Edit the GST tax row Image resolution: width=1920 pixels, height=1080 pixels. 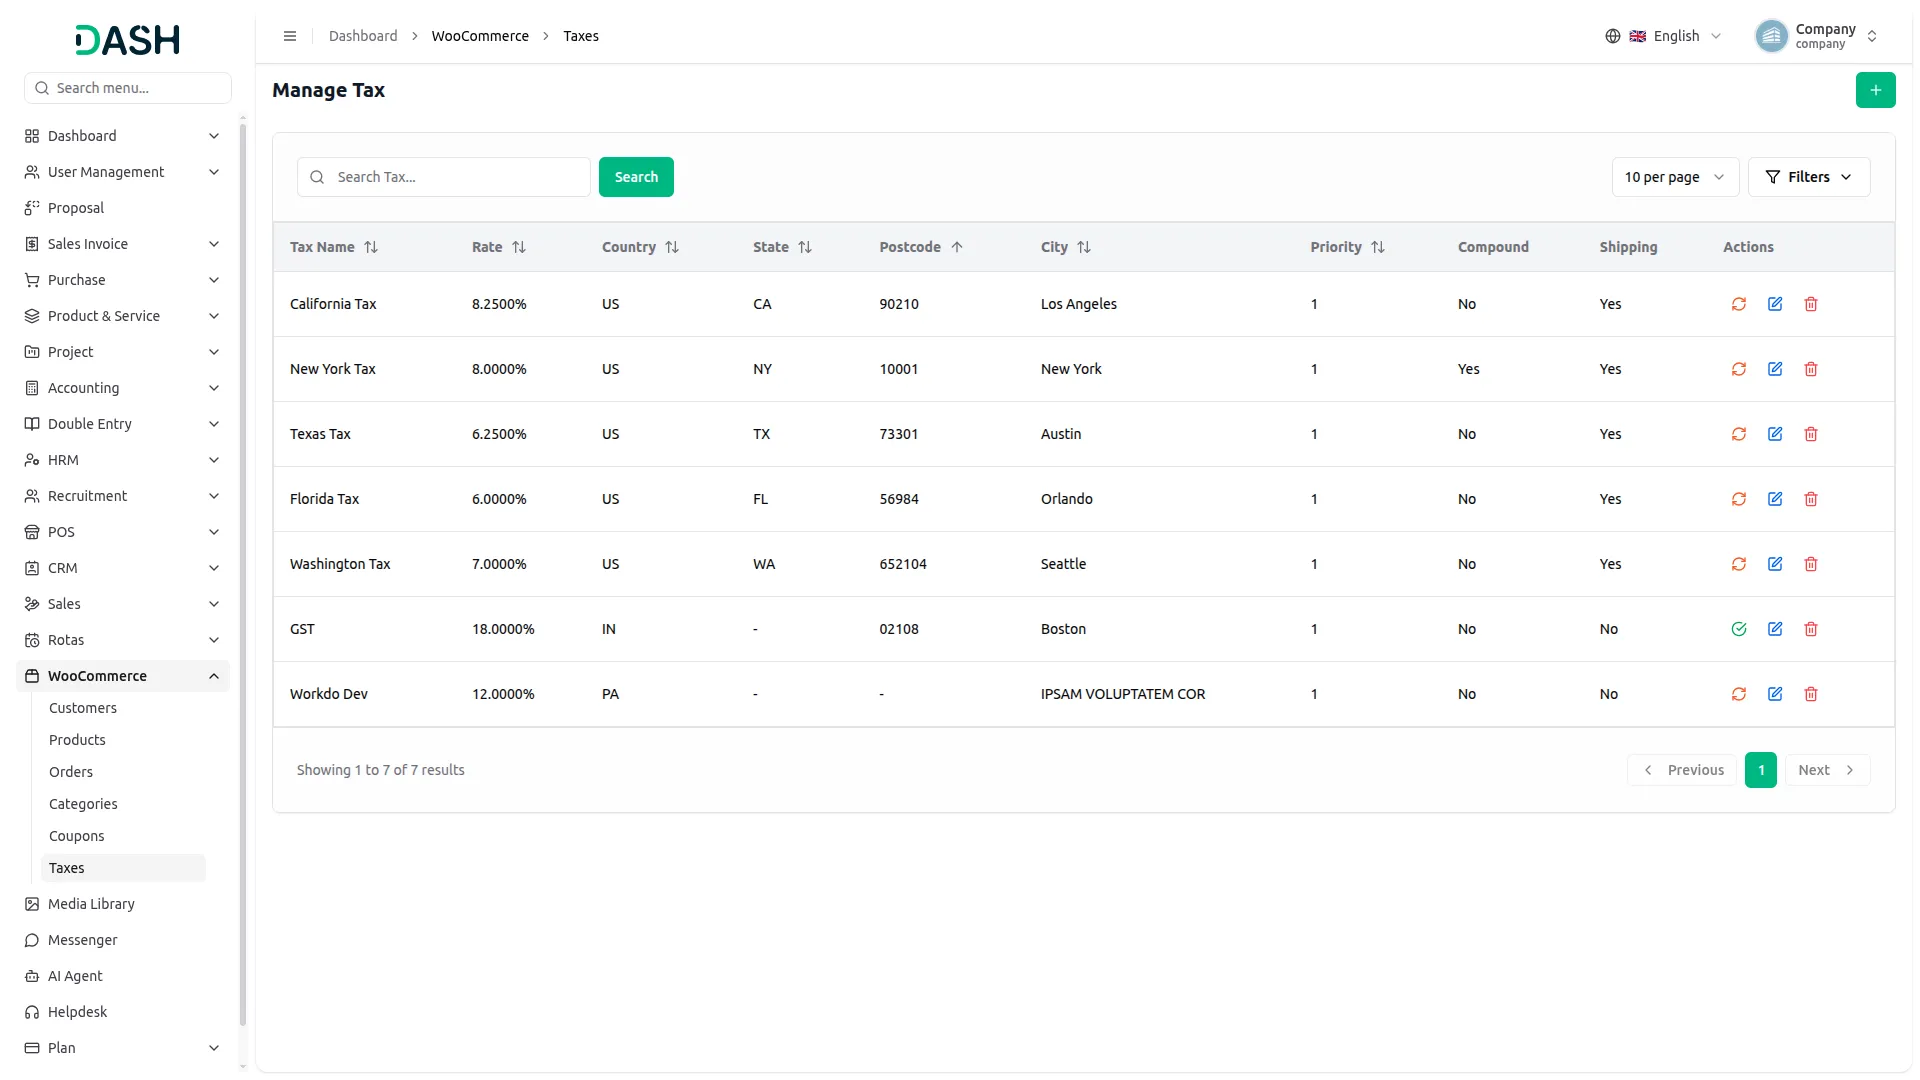pos(1775,629)
